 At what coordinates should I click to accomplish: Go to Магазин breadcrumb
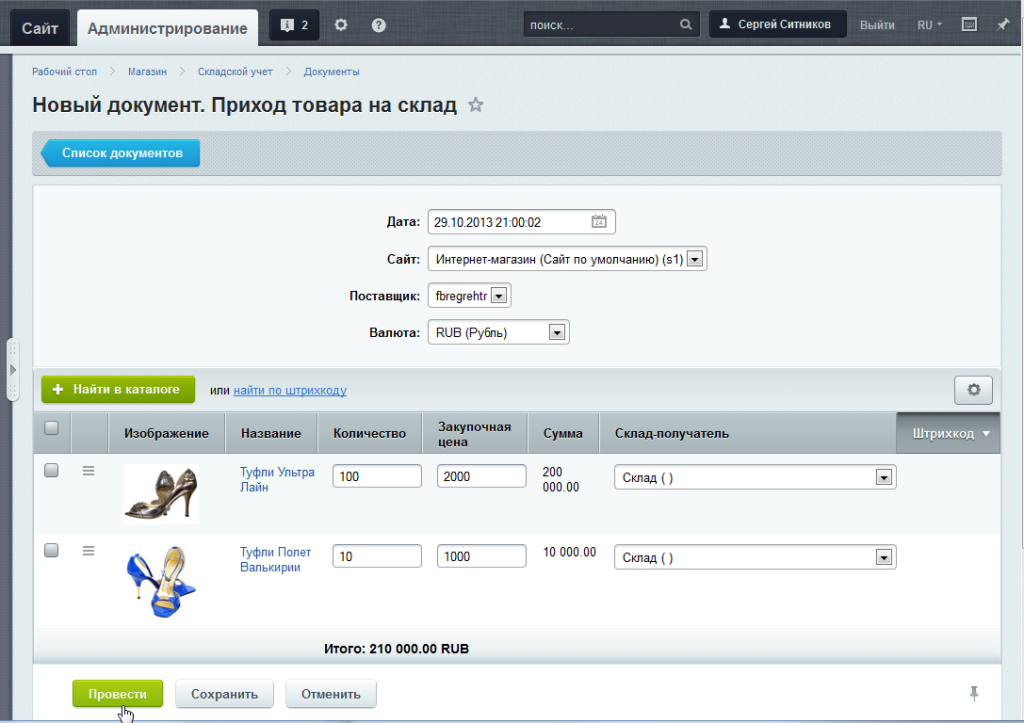(147, 72)
